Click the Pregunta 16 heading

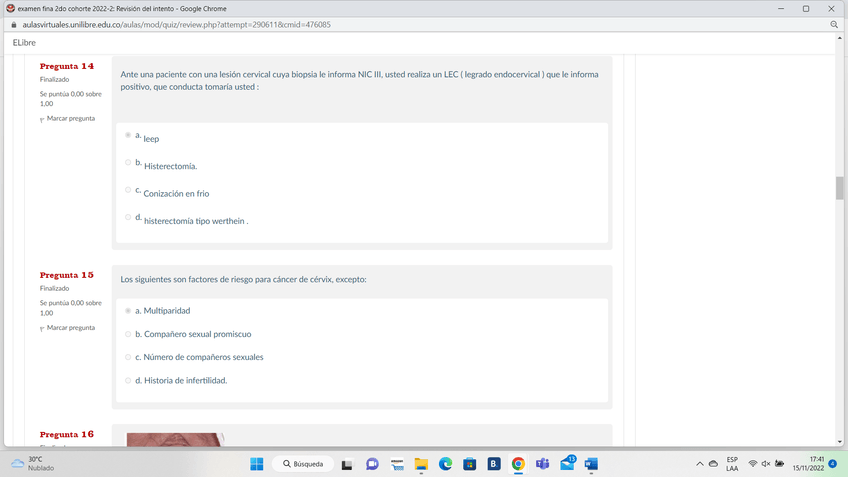(67, 434)
